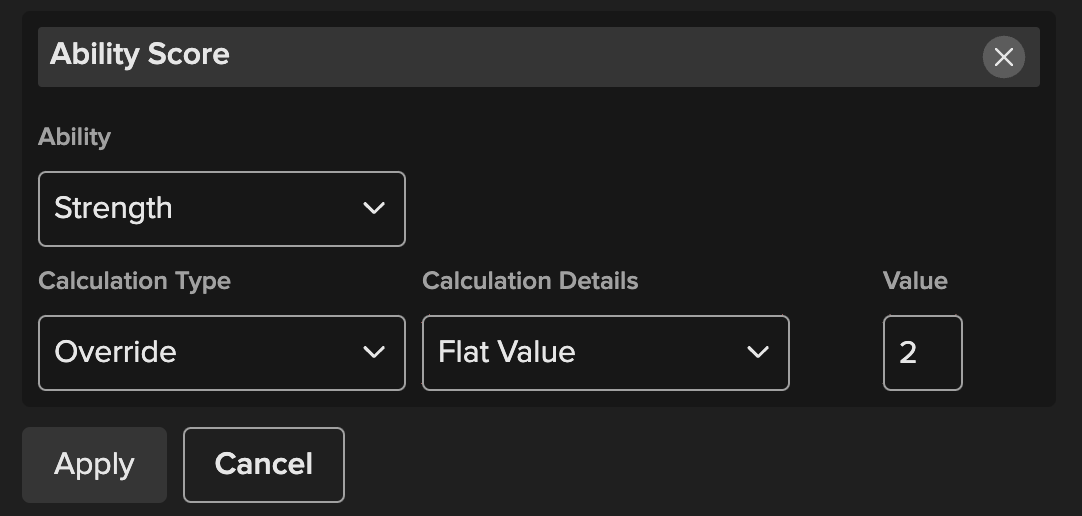Open the Calculation Details dropdown

605,353
